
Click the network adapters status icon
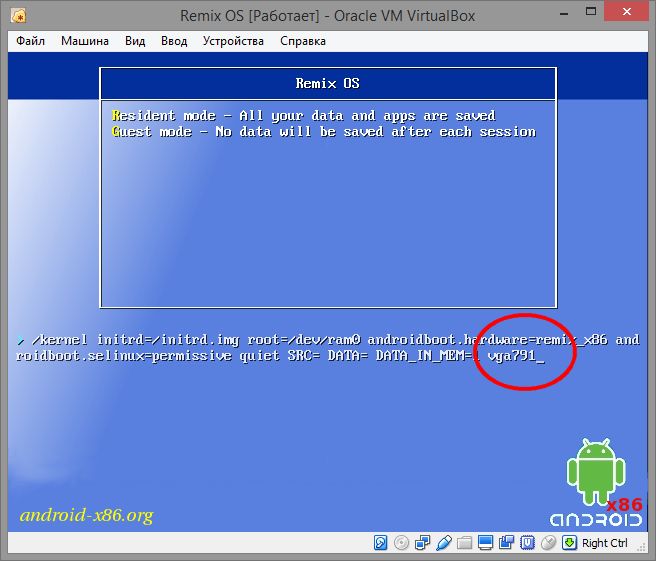tap(422, 543)
